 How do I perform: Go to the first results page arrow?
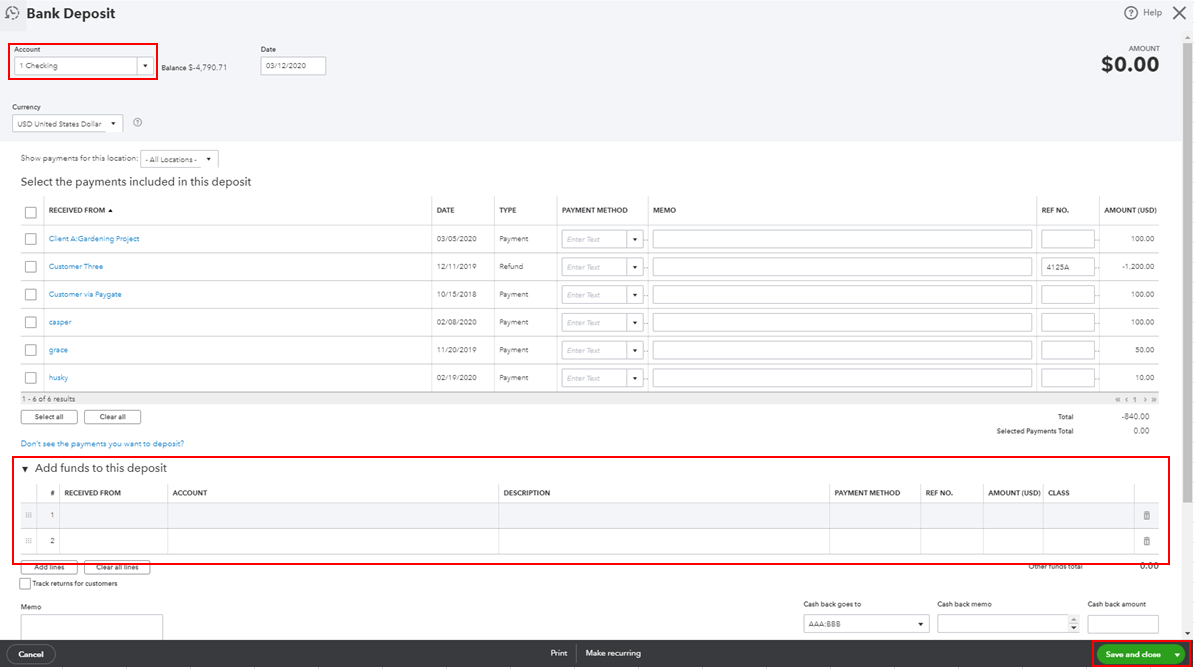pos(1118,400)
